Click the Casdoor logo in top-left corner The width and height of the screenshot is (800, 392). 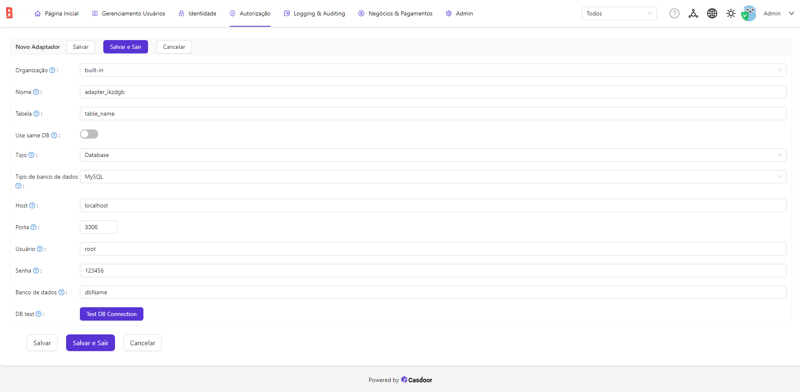9,13
